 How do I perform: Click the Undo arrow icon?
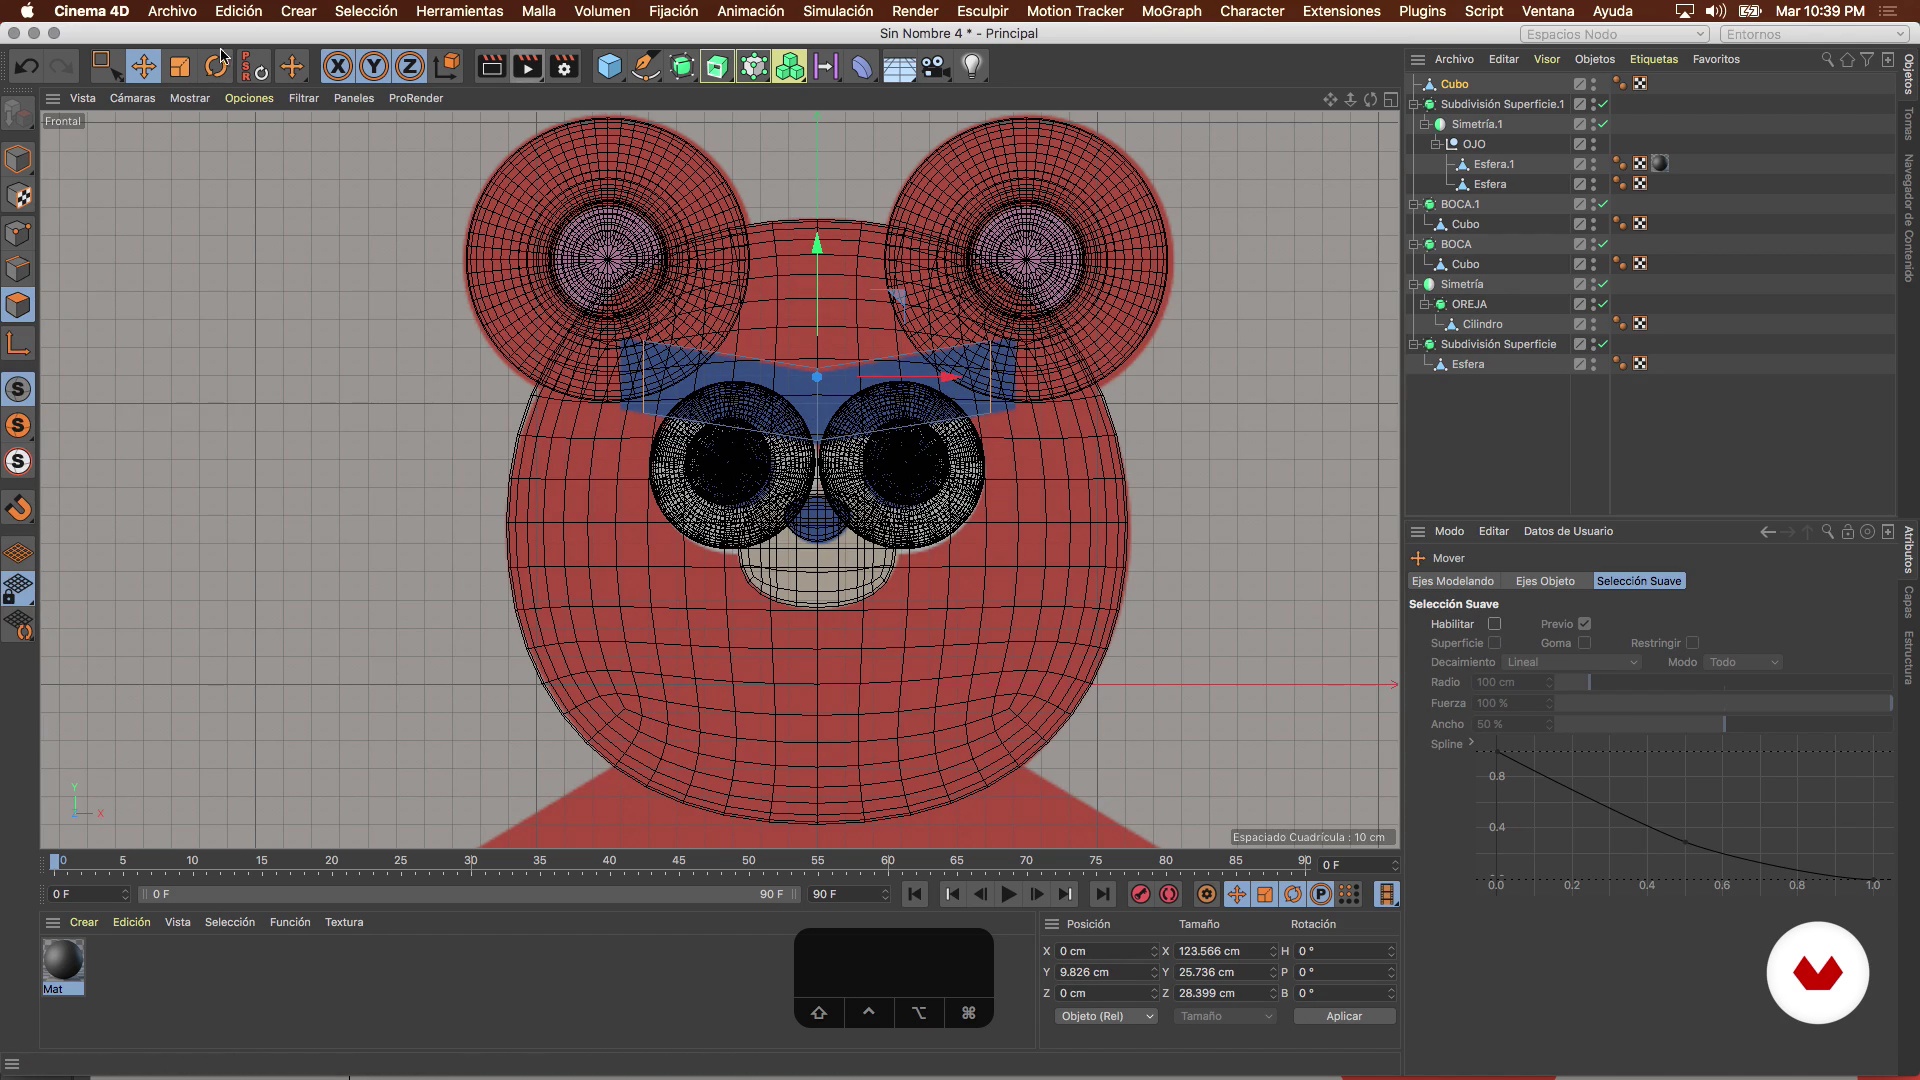point(27,67)
